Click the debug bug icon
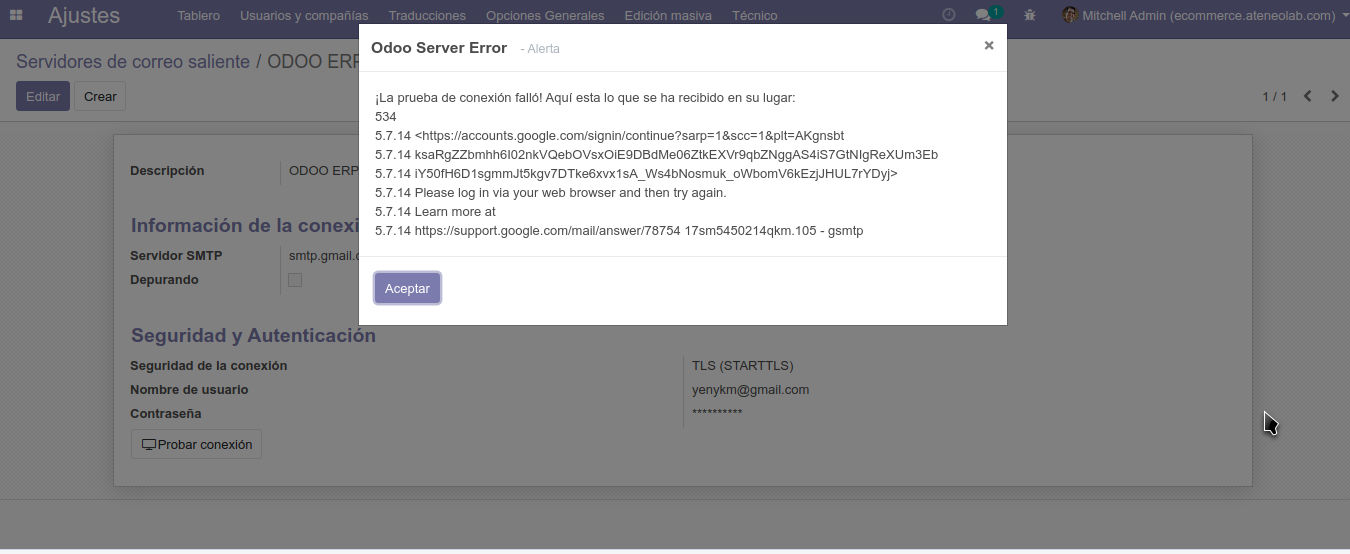The image size is (1350, 554). tap(1030, 15)
